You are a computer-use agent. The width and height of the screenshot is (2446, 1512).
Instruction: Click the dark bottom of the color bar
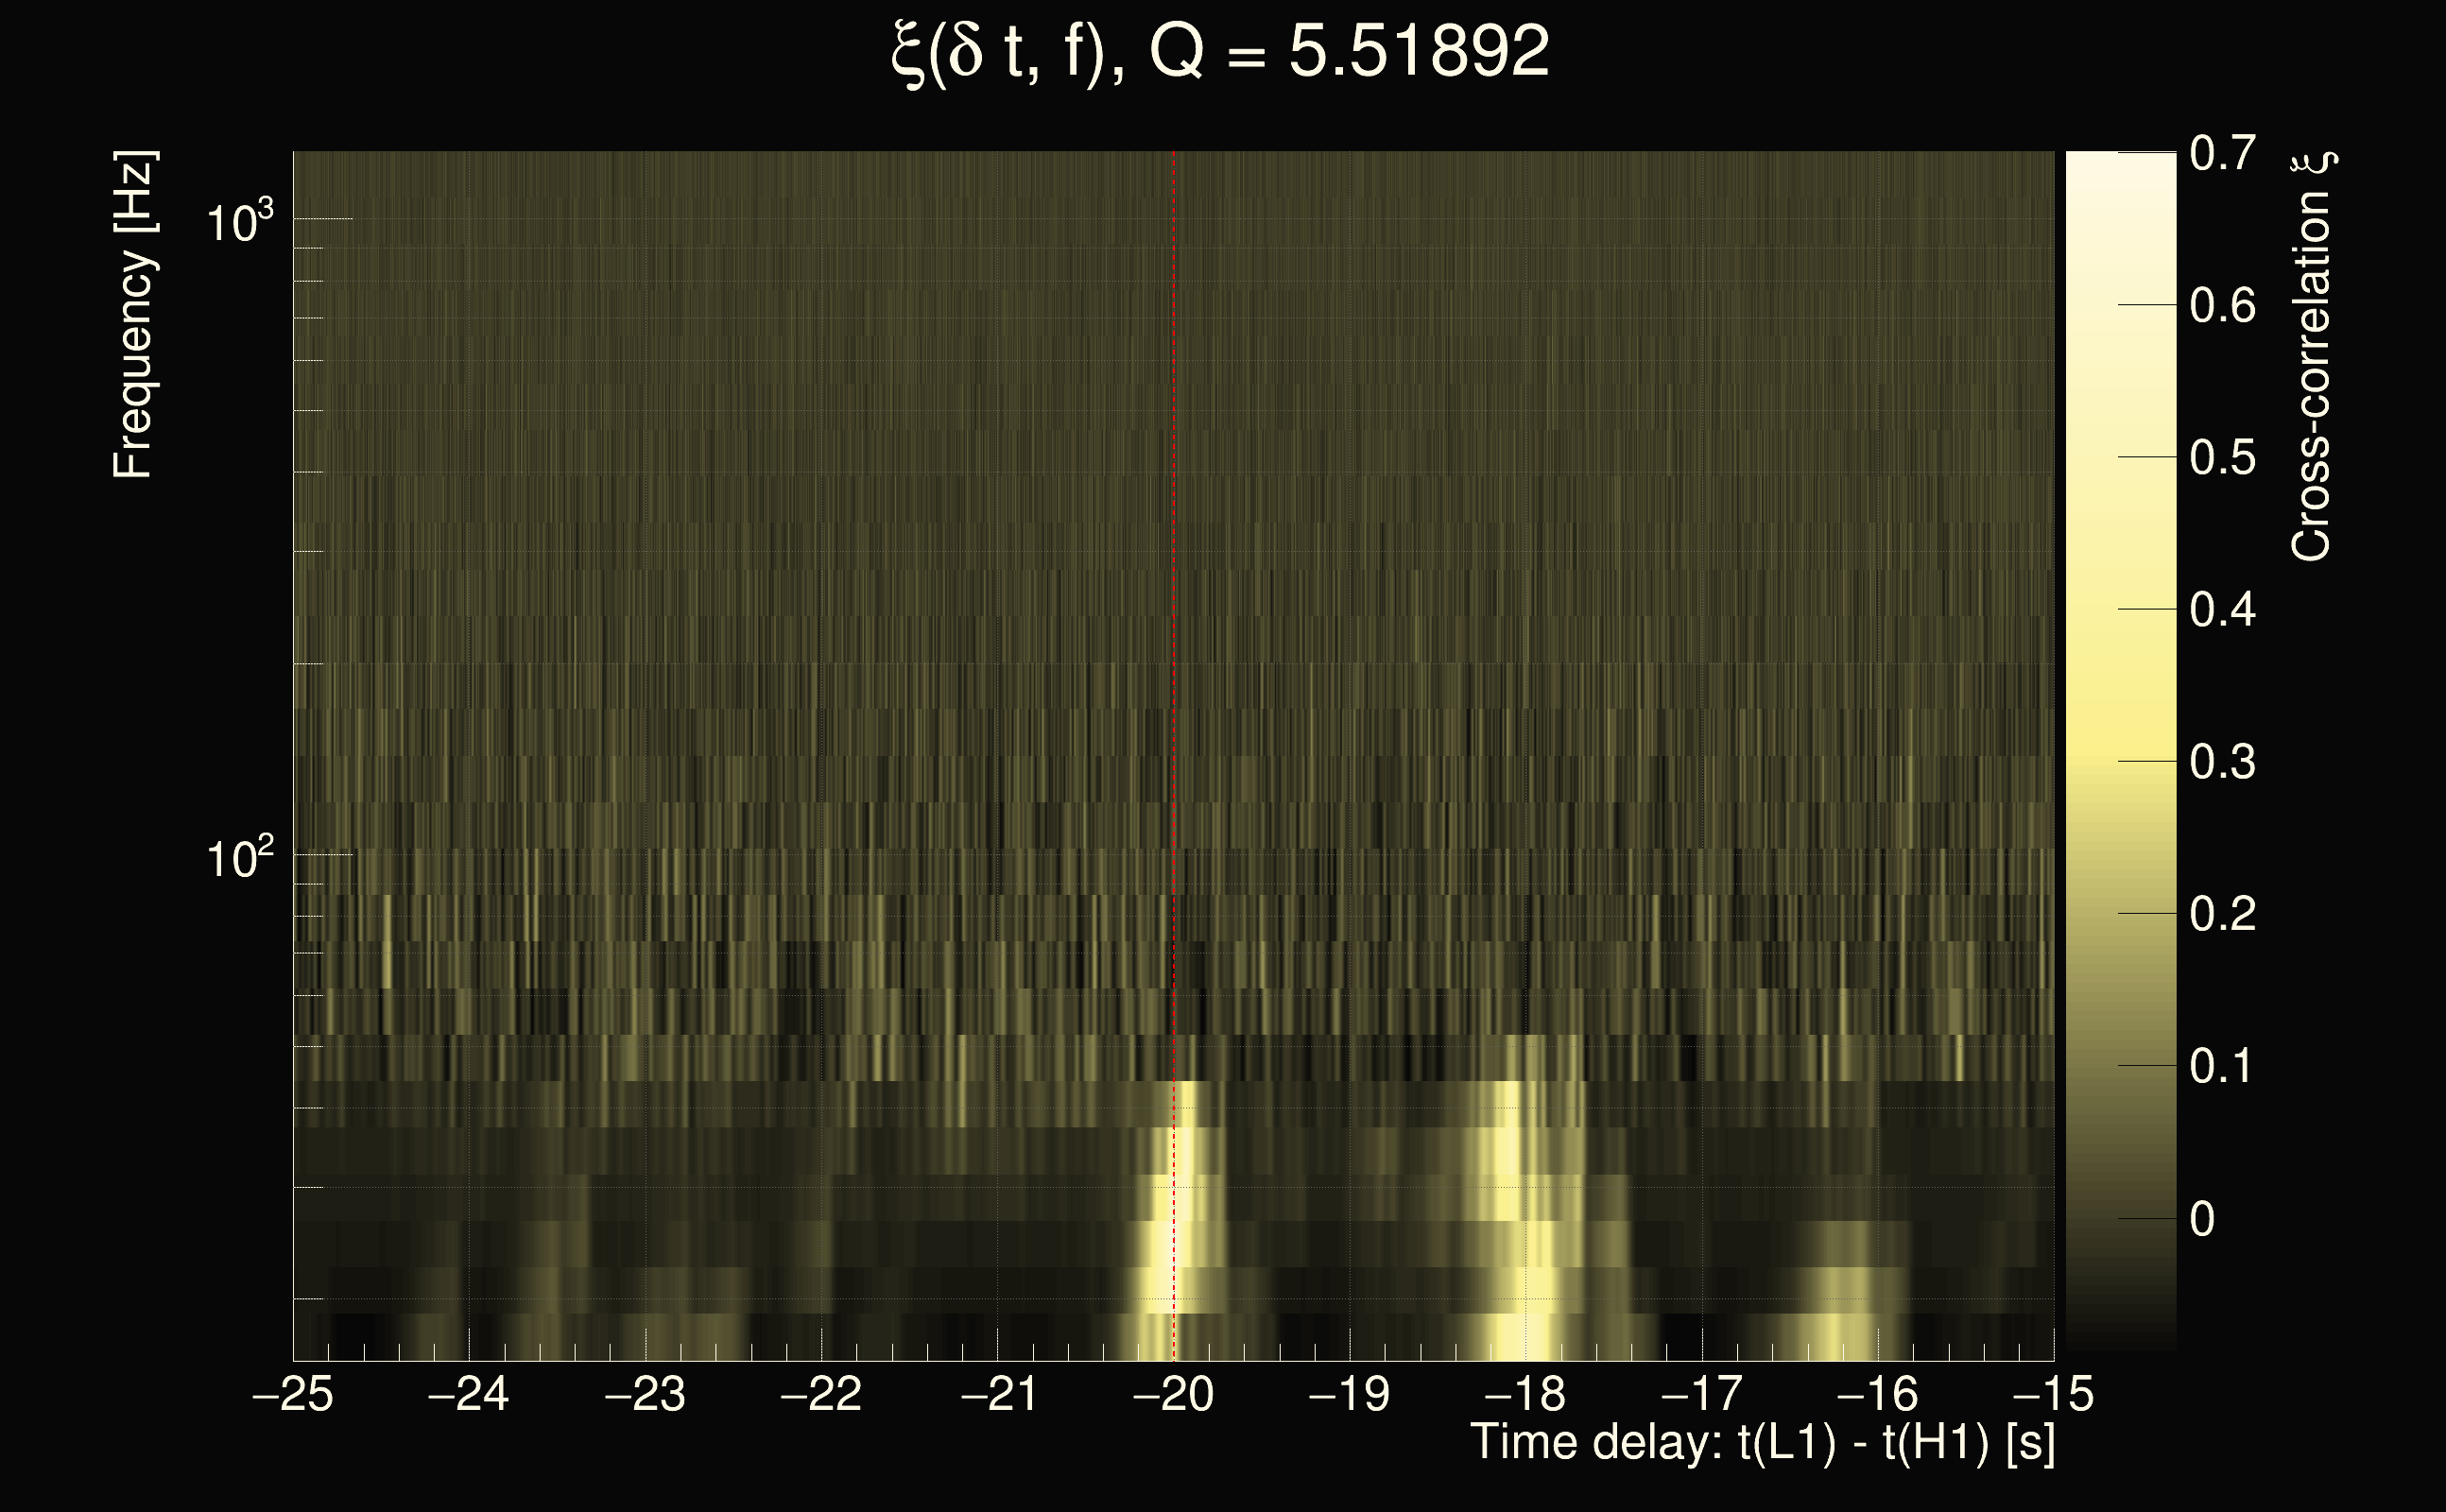2120,1338
